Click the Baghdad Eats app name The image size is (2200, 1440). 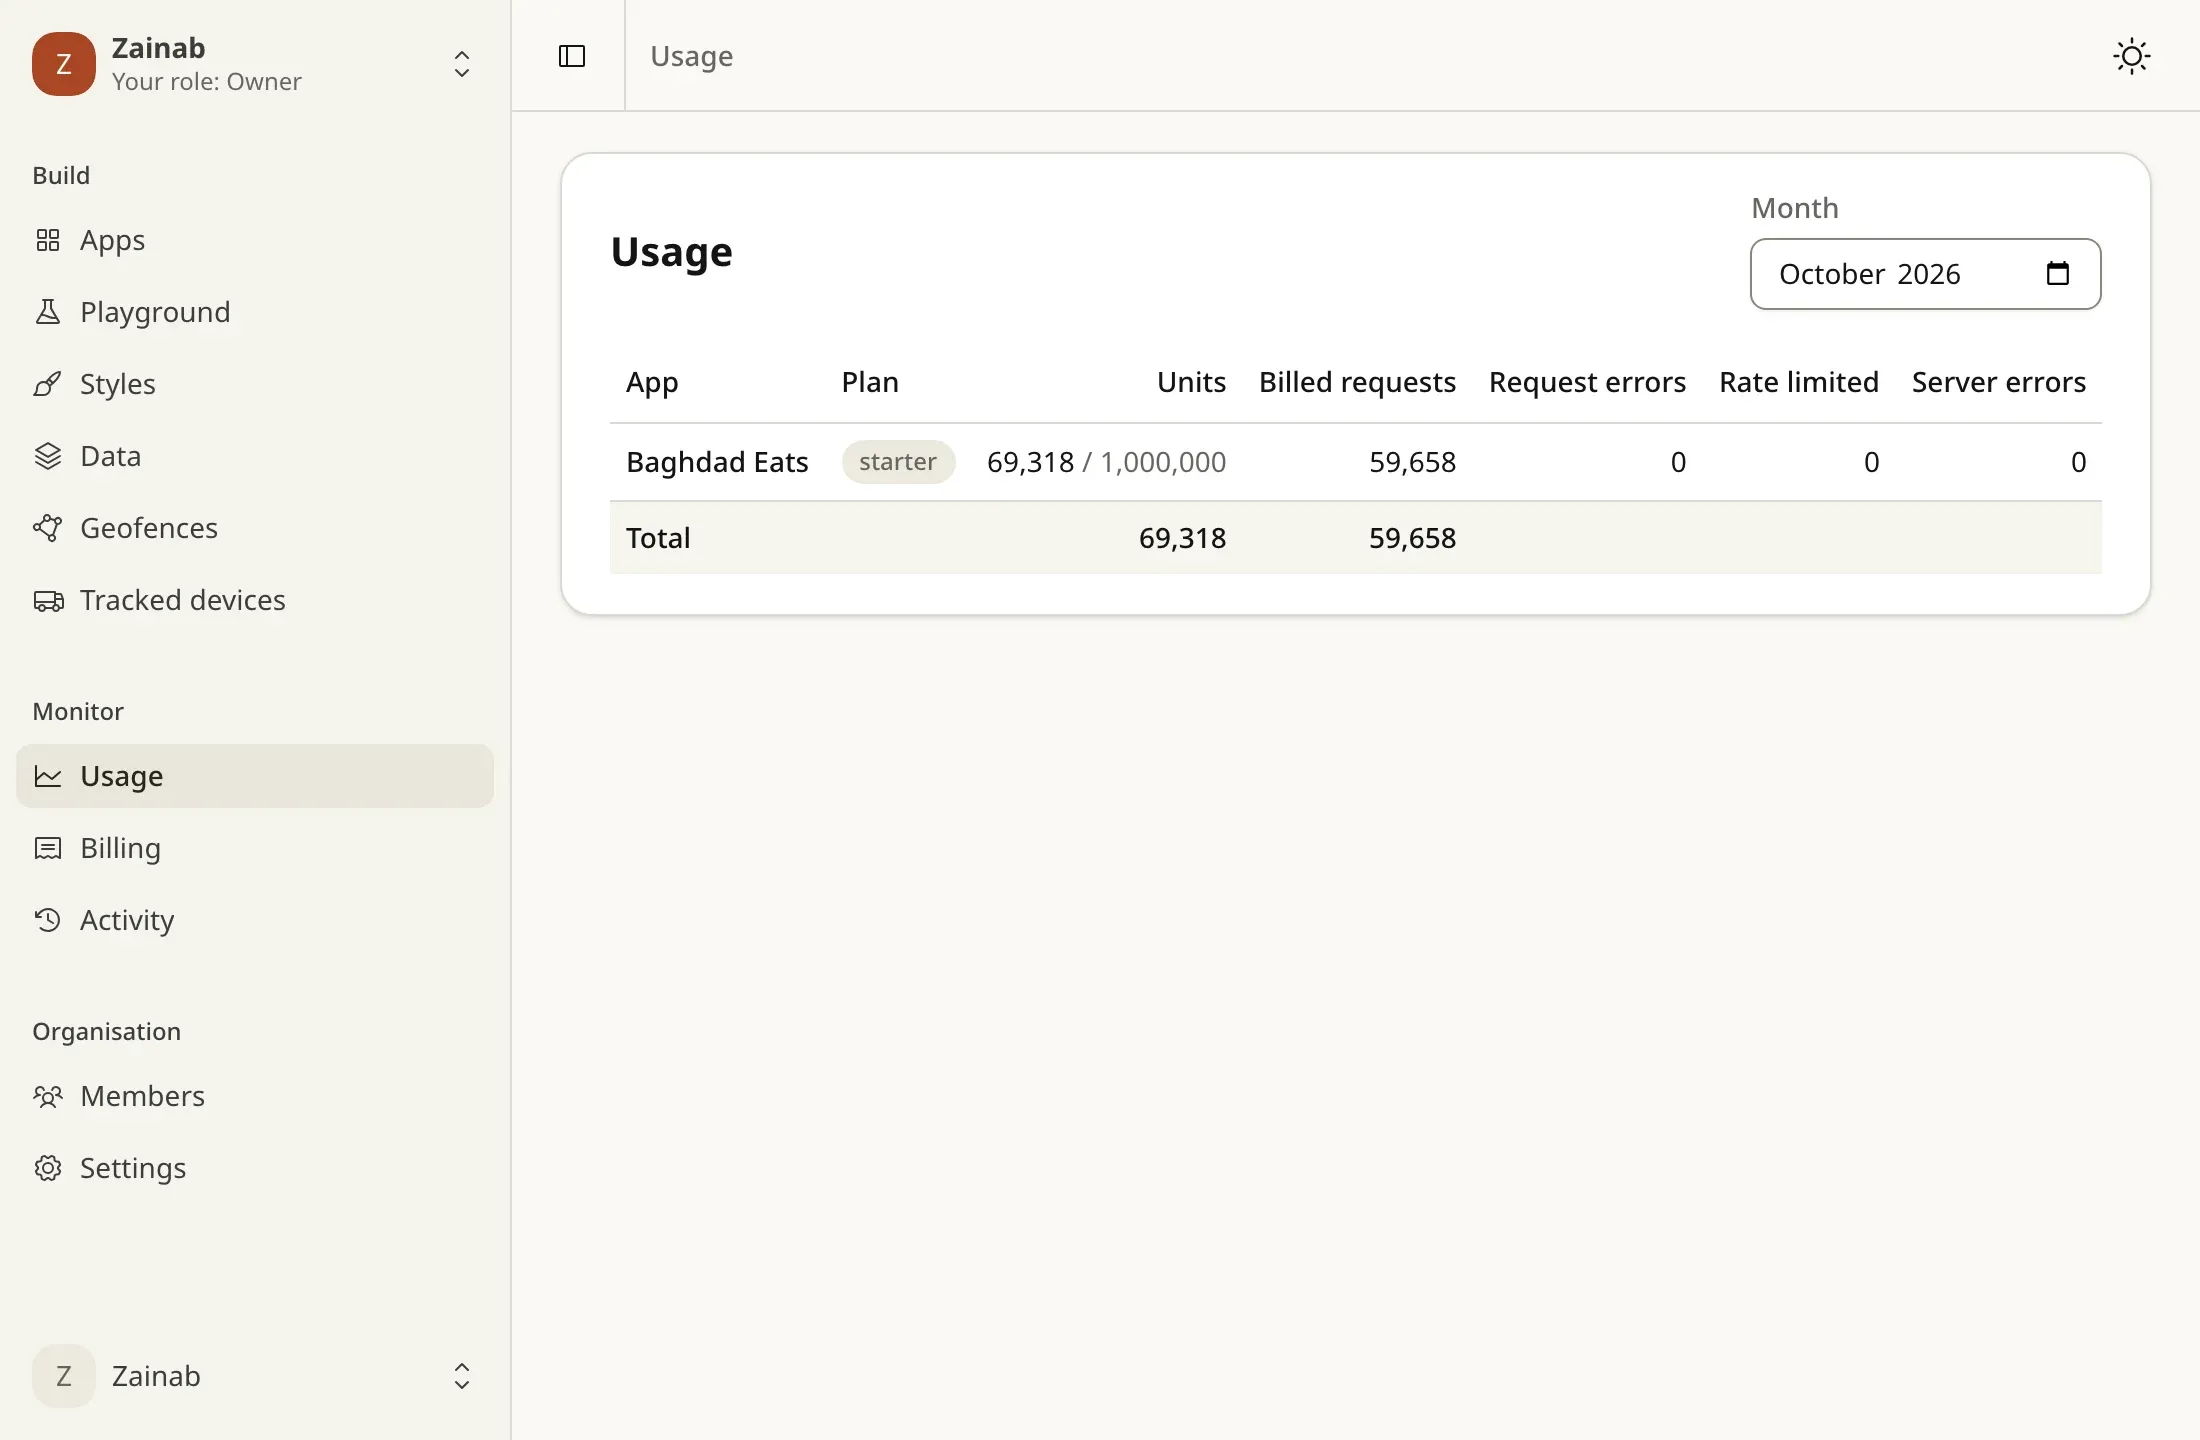tap(717, 462)
